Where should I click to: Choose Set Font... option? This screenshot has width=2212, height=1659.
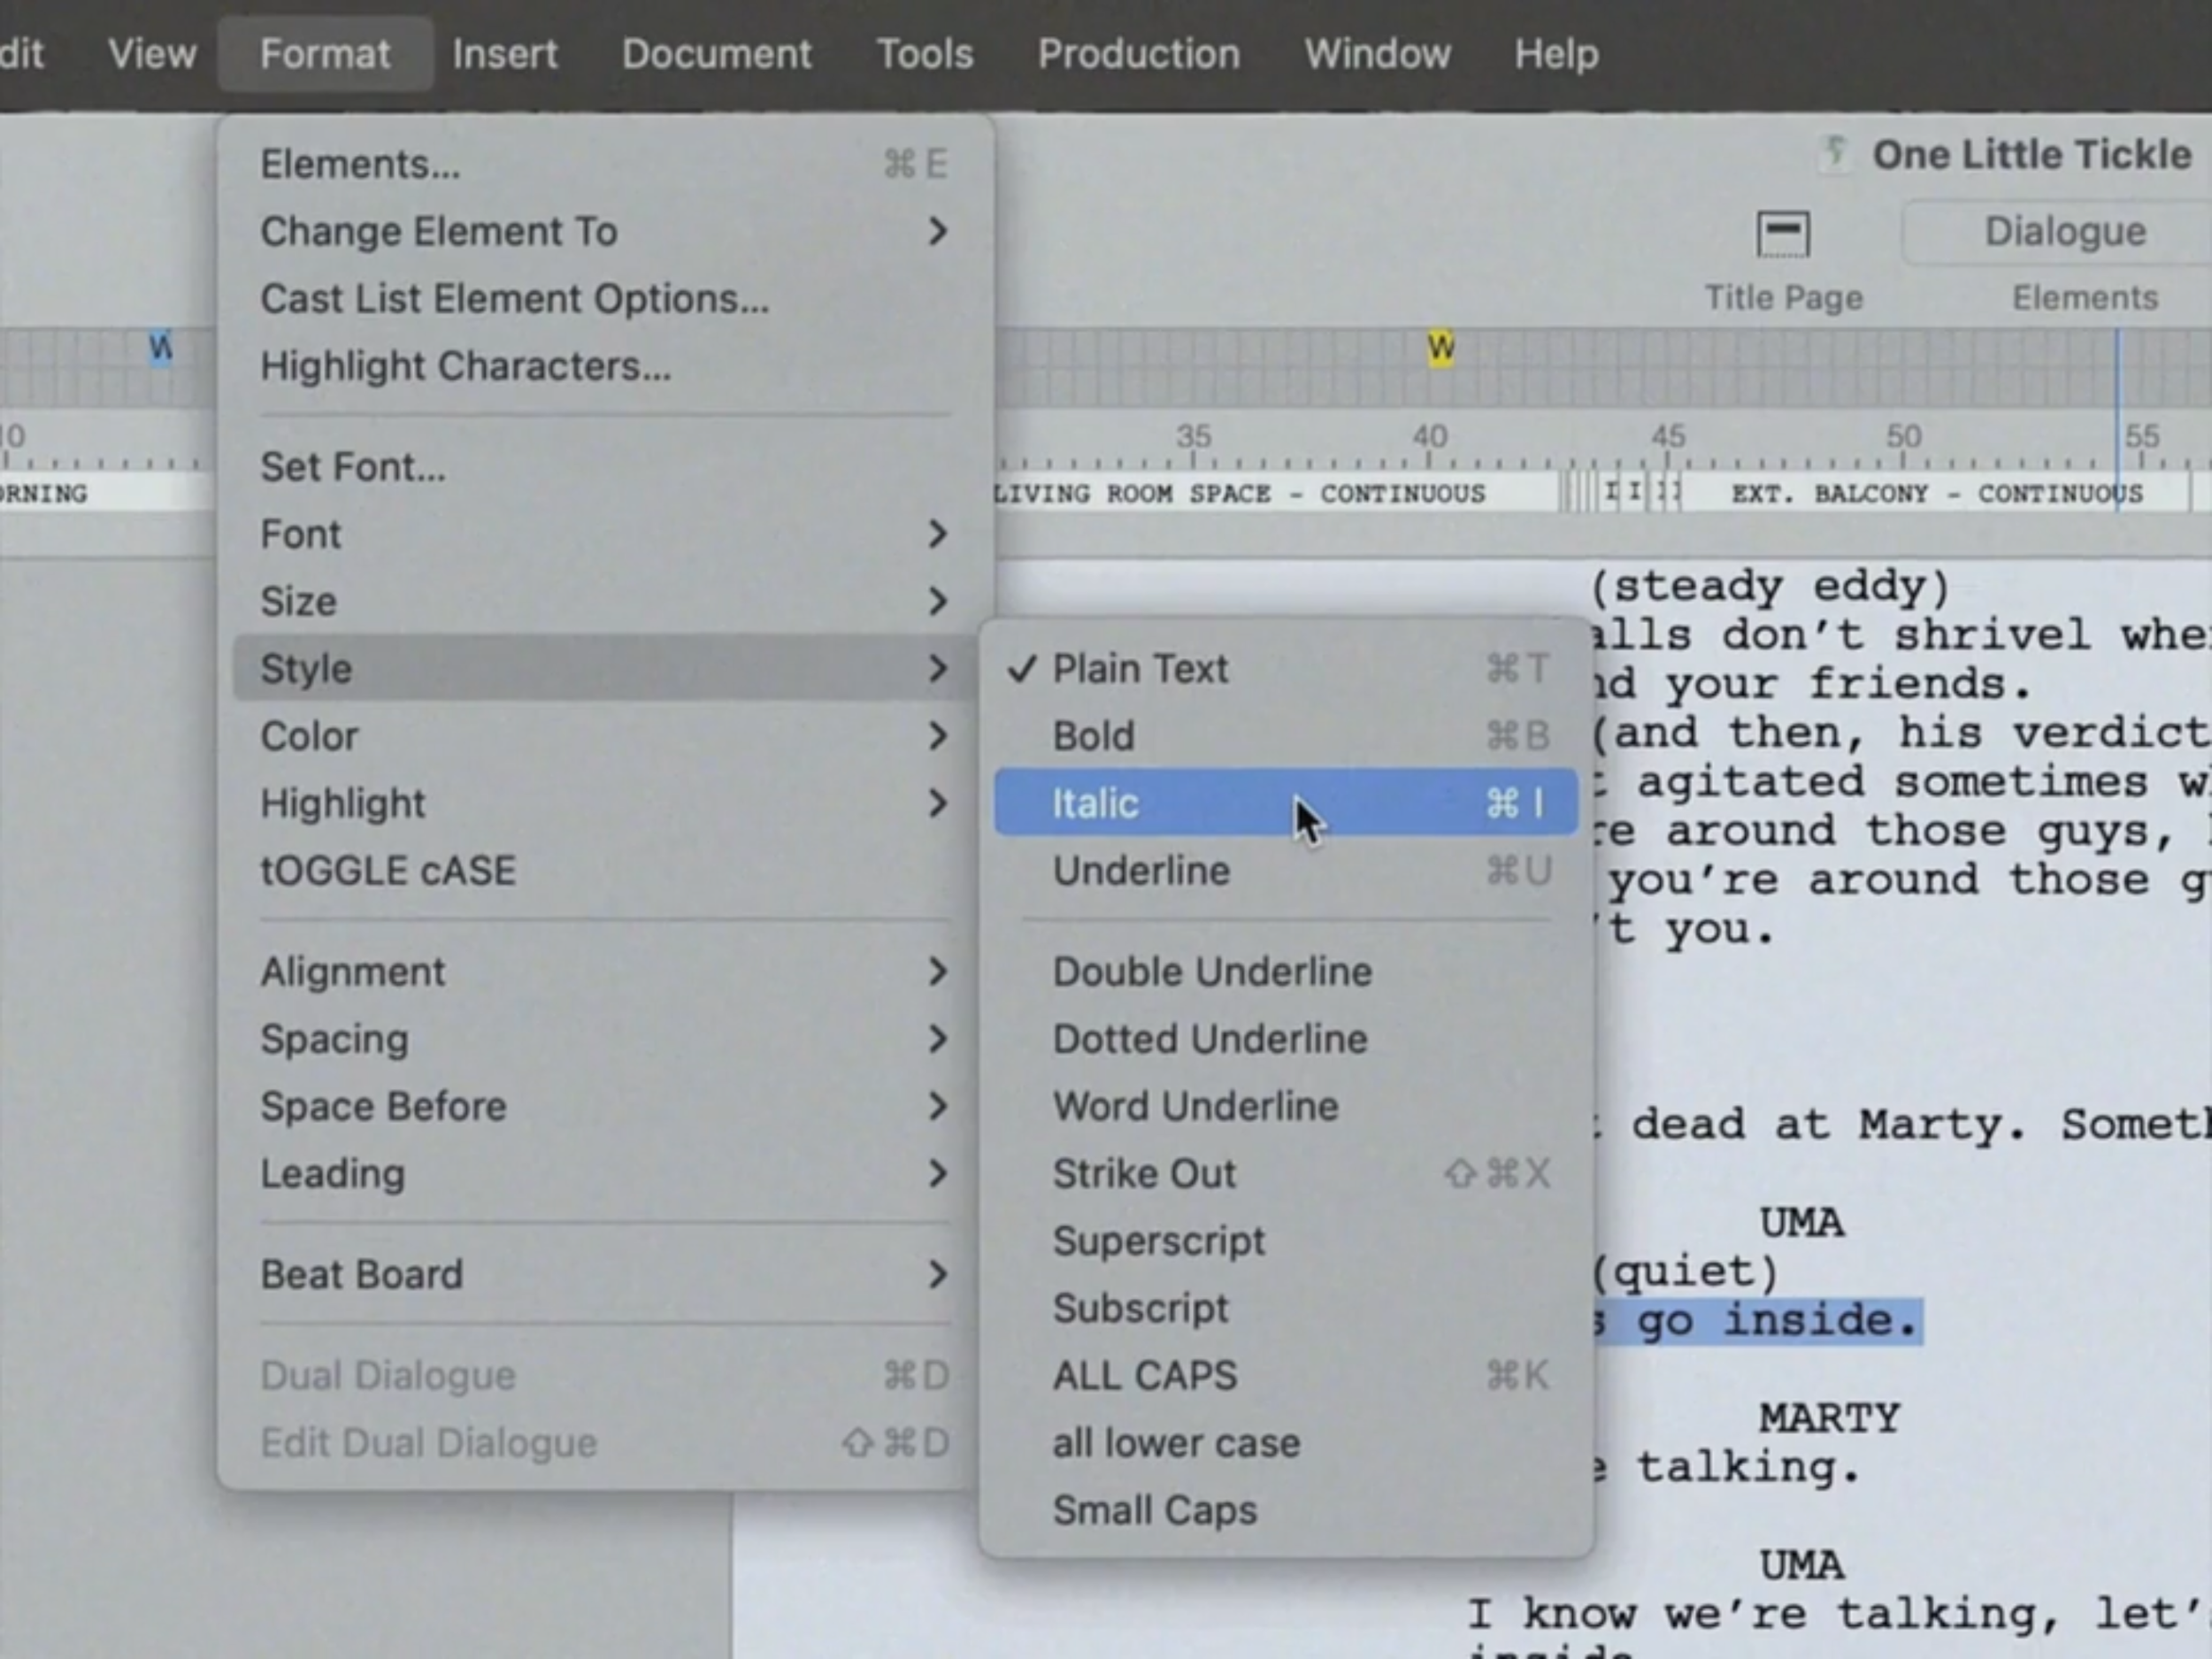[353, 467]
